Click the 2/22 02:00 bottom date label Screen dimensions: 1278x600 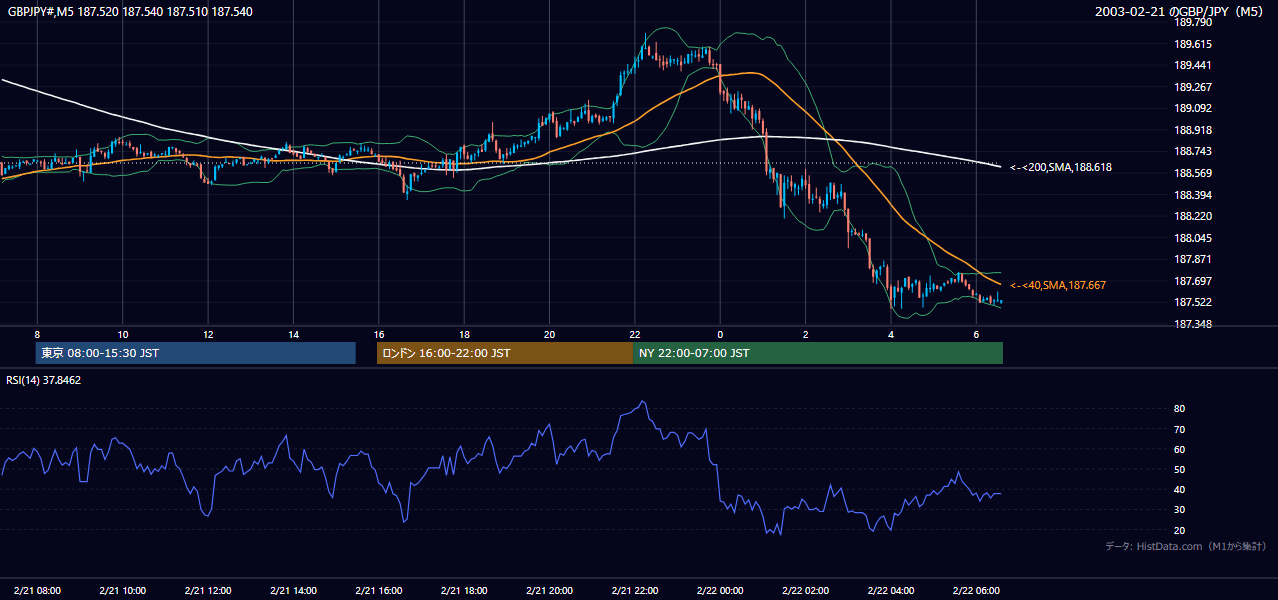pos(806,590)
